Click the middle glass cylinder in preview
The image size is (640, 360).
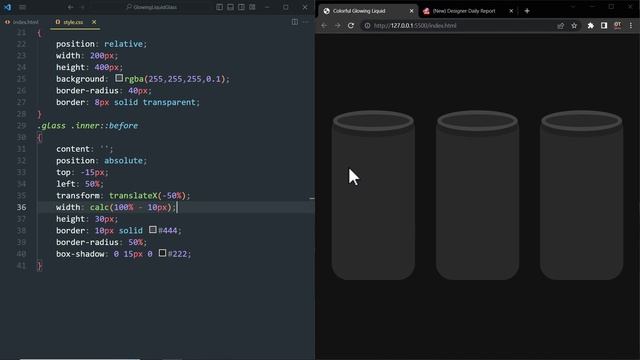pos(478,195)
